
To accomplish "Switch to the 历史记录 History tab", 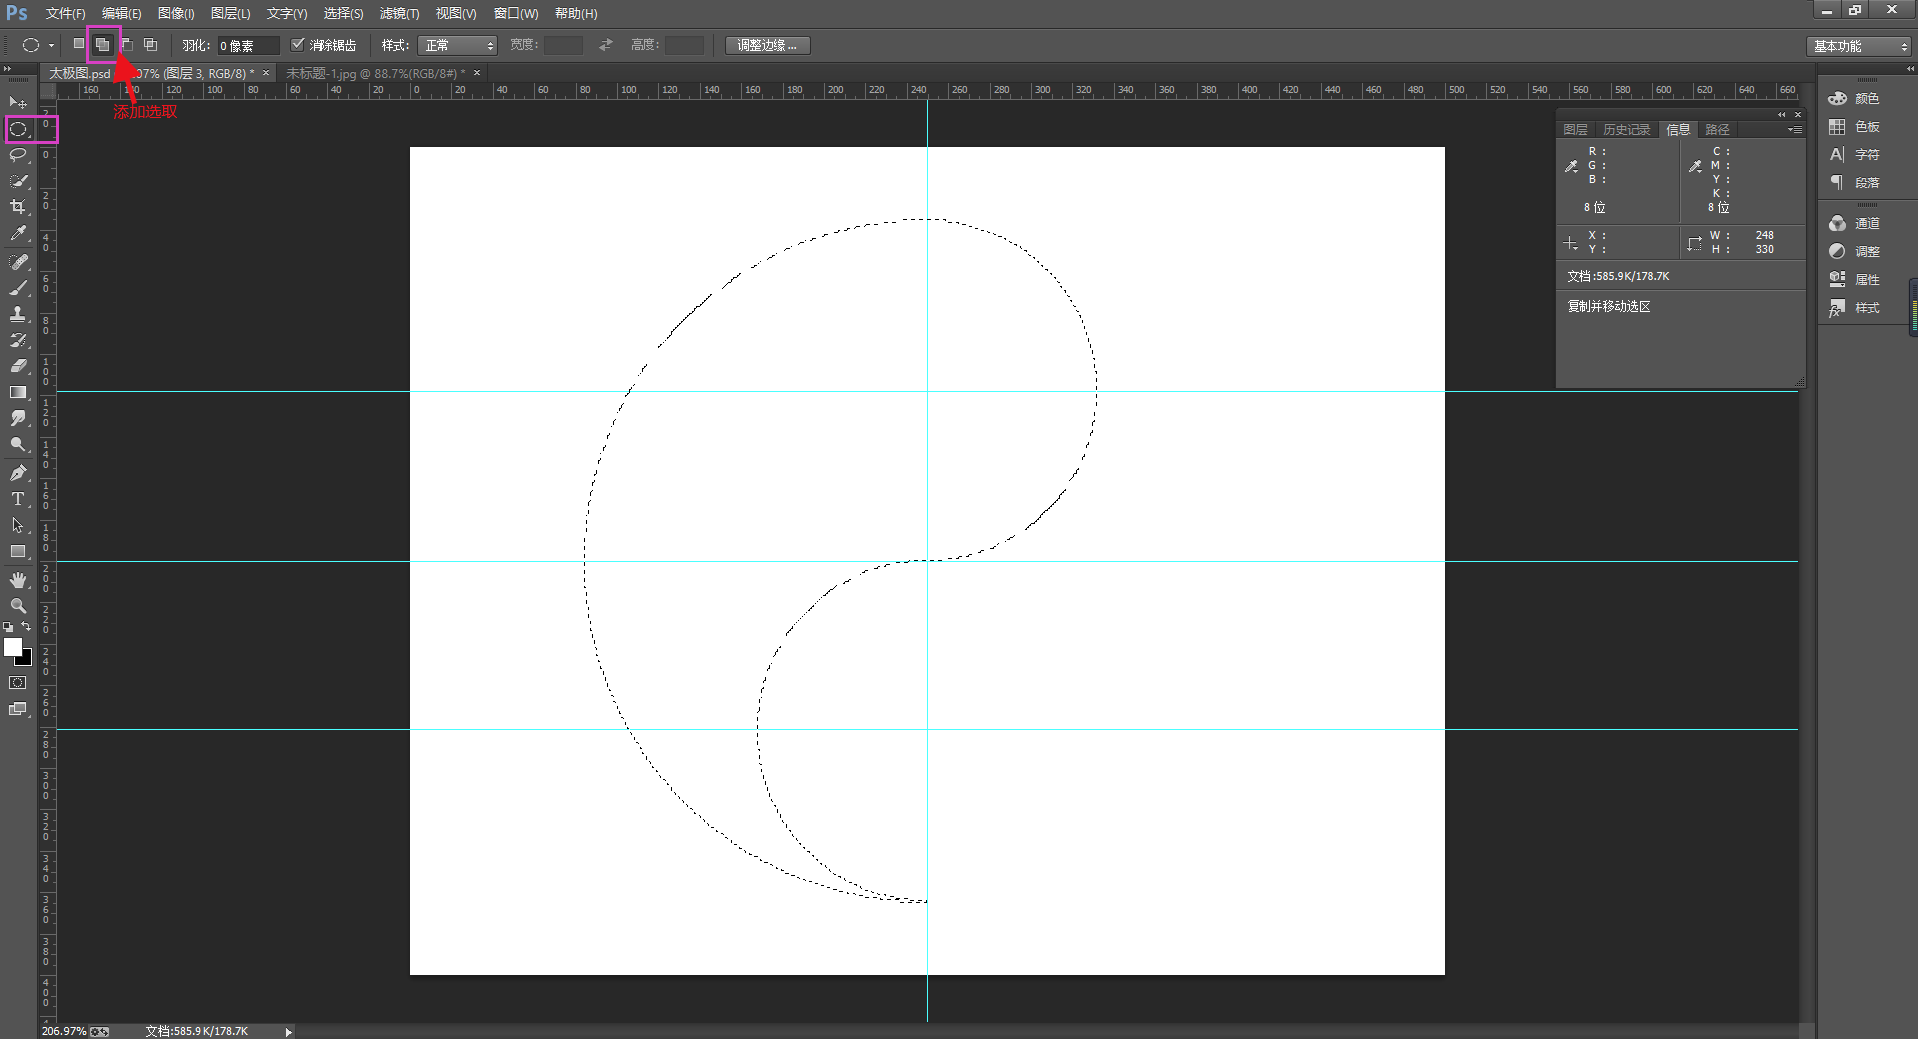I will point(1626,130).
